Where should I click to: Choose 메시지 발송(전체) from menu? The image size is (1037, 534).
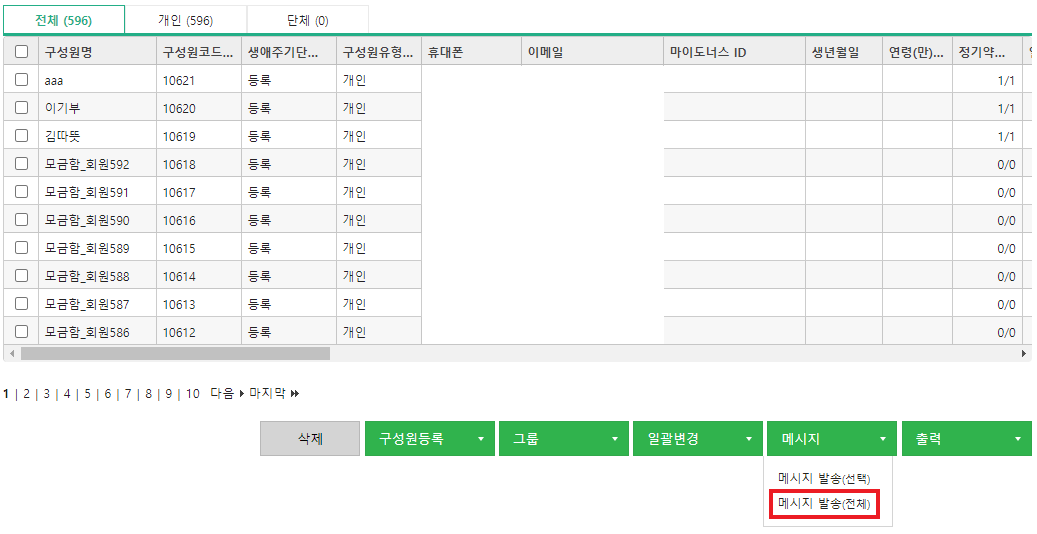[824, 506]
